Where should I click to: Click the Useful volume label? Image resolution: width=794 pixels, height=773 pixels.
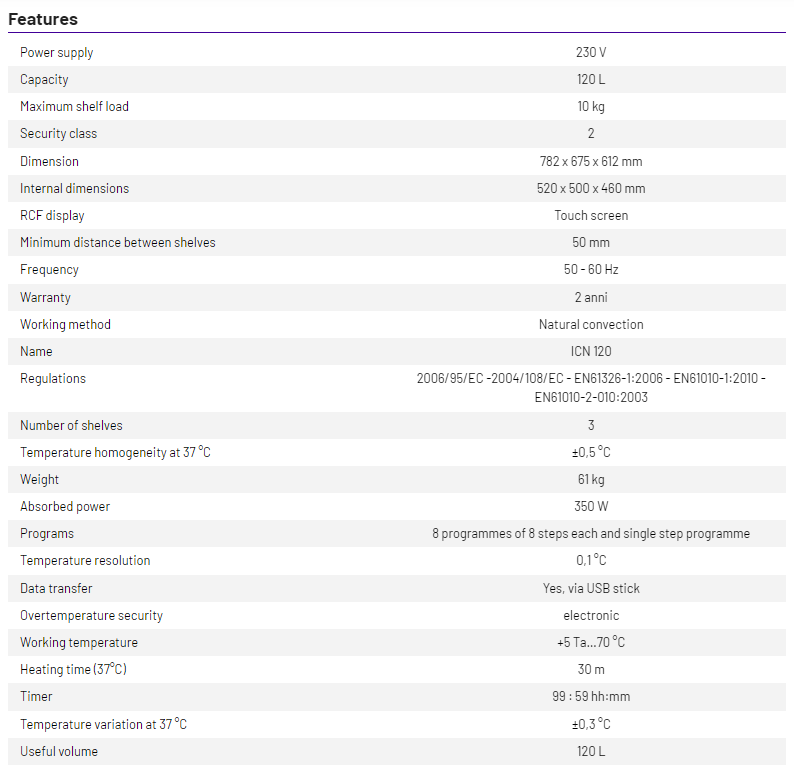click(59, 751)
